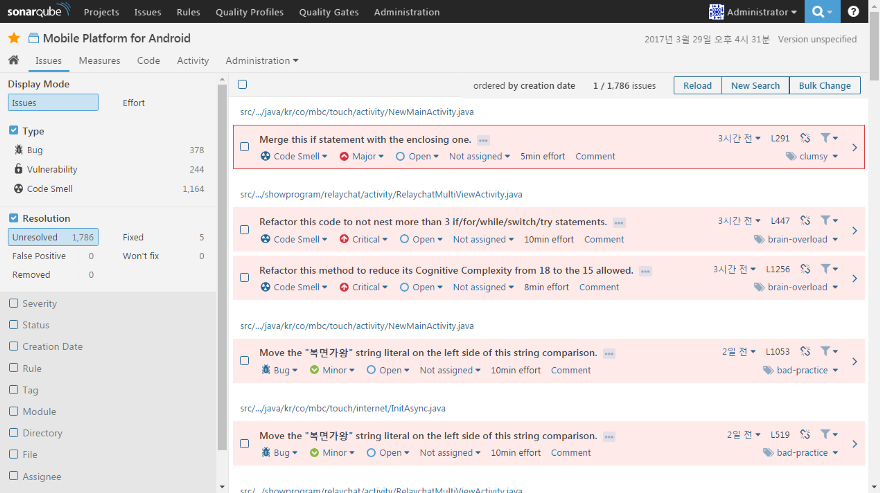The width and height of the screenshot is (880, 493).
Task: Check the L1053 string literal issue
Action: [x=245, y=360]
